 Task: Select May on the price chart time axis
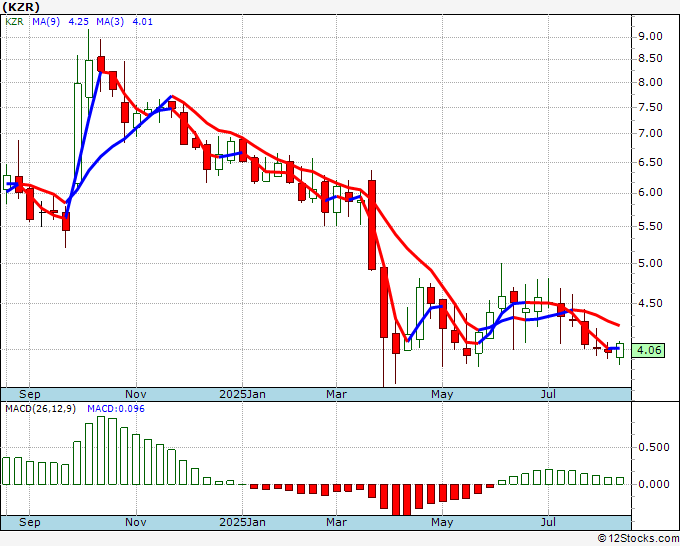(442, 394)
